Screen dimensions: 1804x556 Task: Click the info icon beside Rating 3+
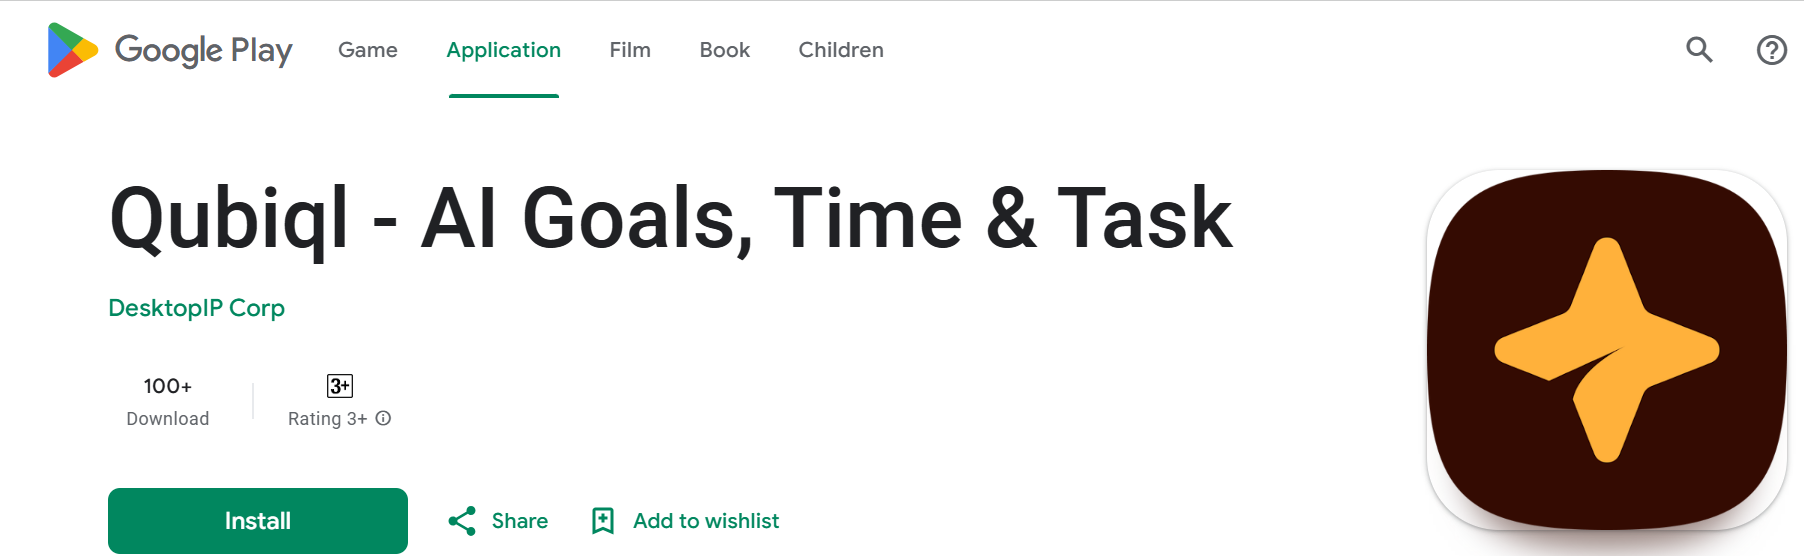click(x=383, y=418)
